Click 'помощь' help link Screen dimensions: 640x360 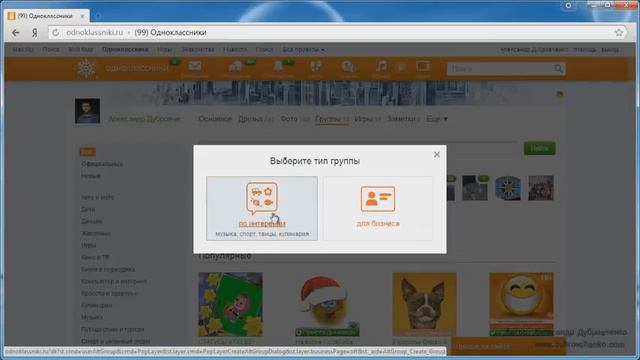584,49
